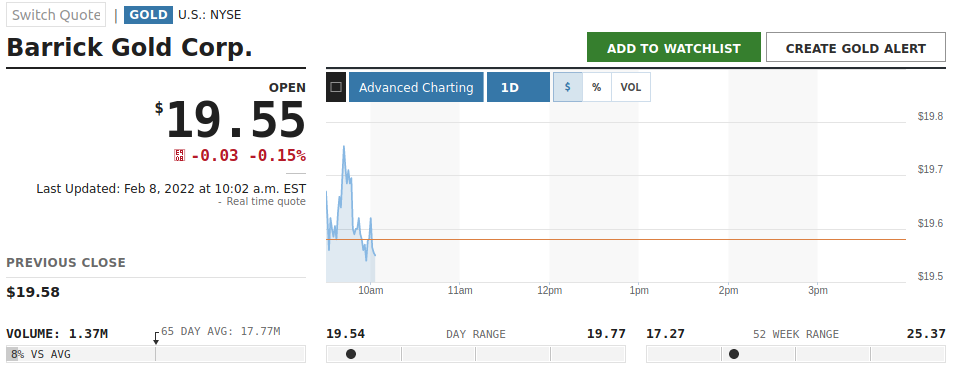Click the orange previous close line
The height and width of the screenshot is (381, 966).
(x=616, y=239)
